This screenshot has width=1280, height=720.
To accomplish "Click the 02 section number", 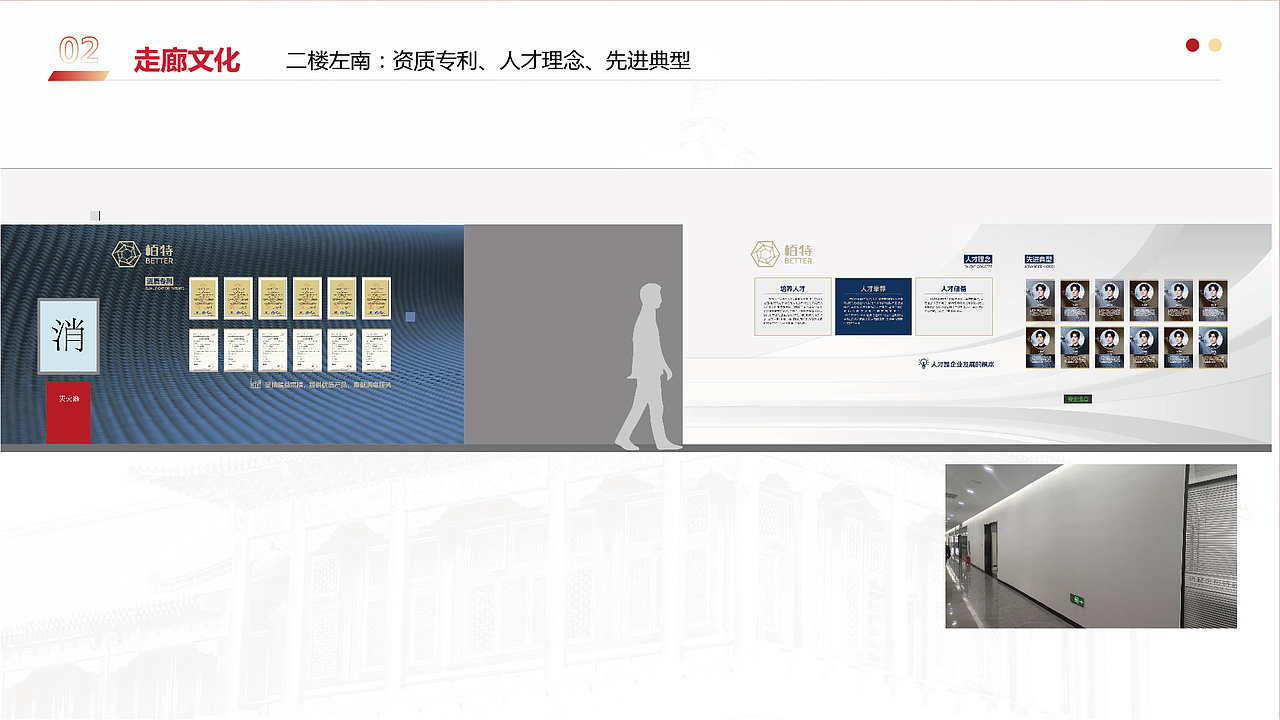I will [x=78, y=48].
